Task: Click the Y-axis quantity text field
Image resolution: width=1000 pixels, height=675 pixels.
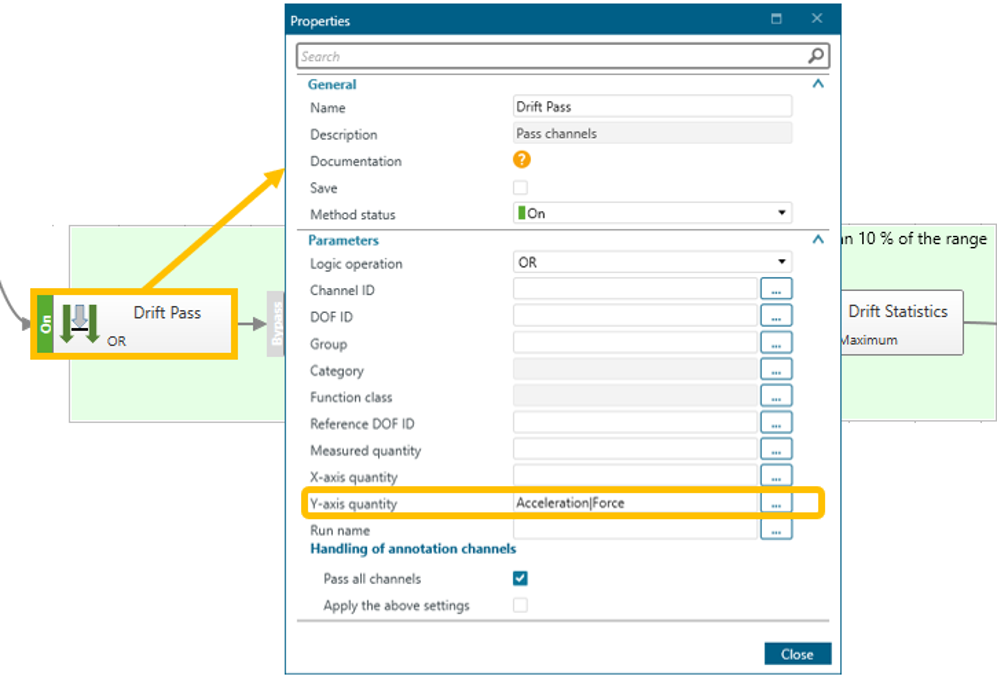Action: pyautogui.click(x=635, y=503)
